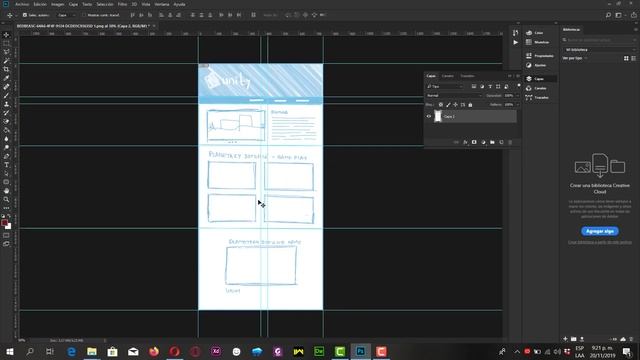Select the Move tool
Image resolution: width=640 pixels, height=360 pixels.
(6, 35)
